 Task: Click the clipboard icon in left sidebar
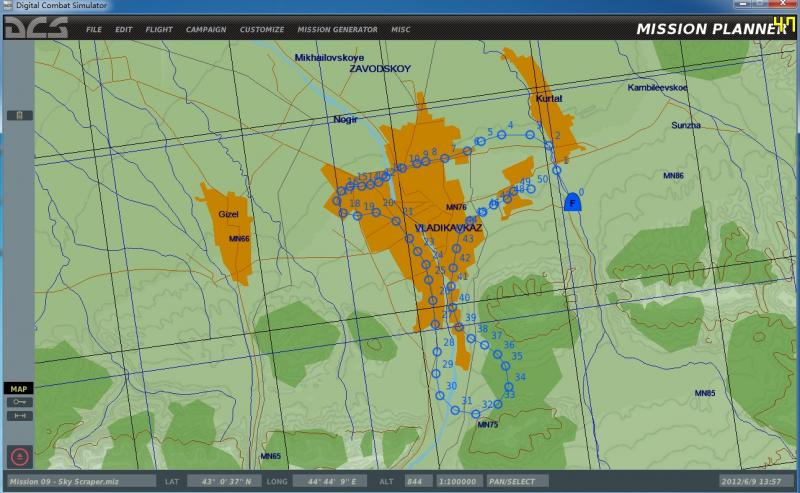click(19, 115)
